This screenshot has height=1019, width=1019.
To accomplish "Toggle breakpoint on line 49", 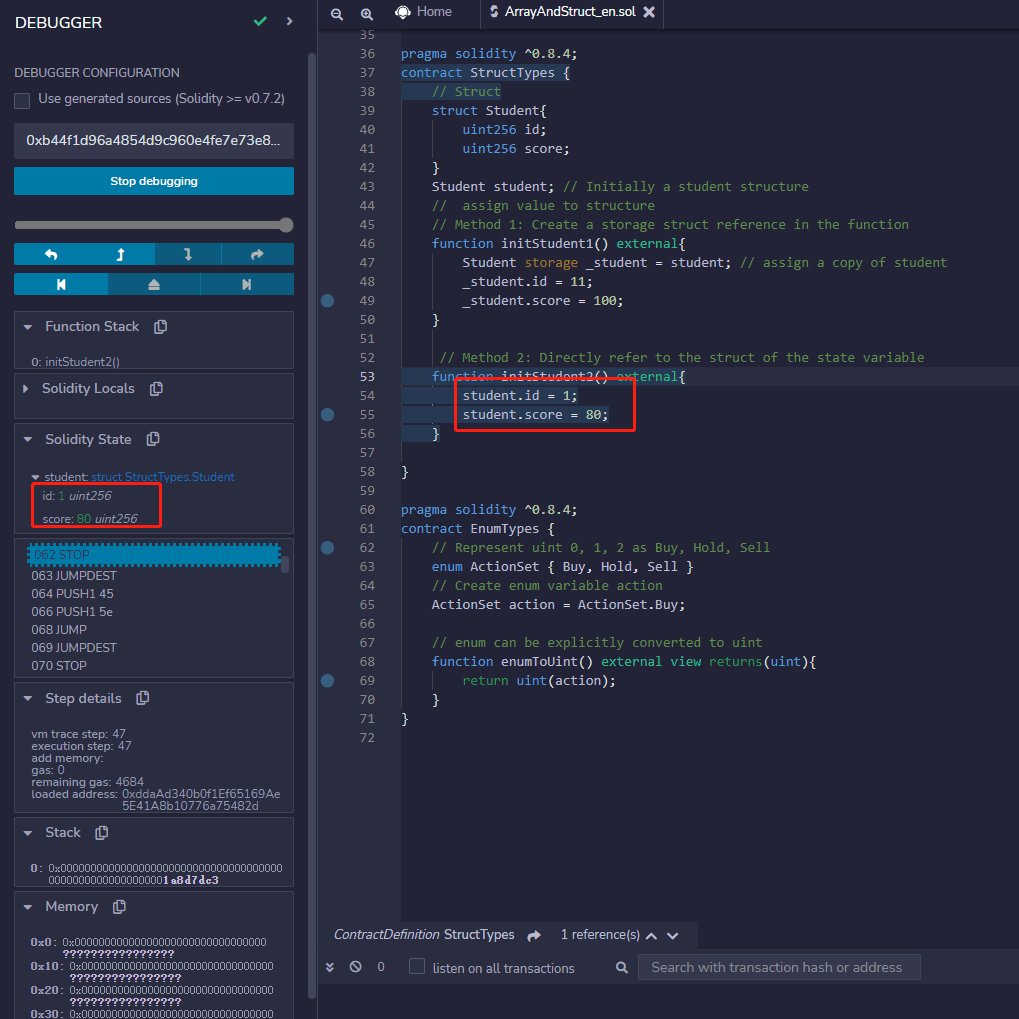I will (x=327, y=300).
